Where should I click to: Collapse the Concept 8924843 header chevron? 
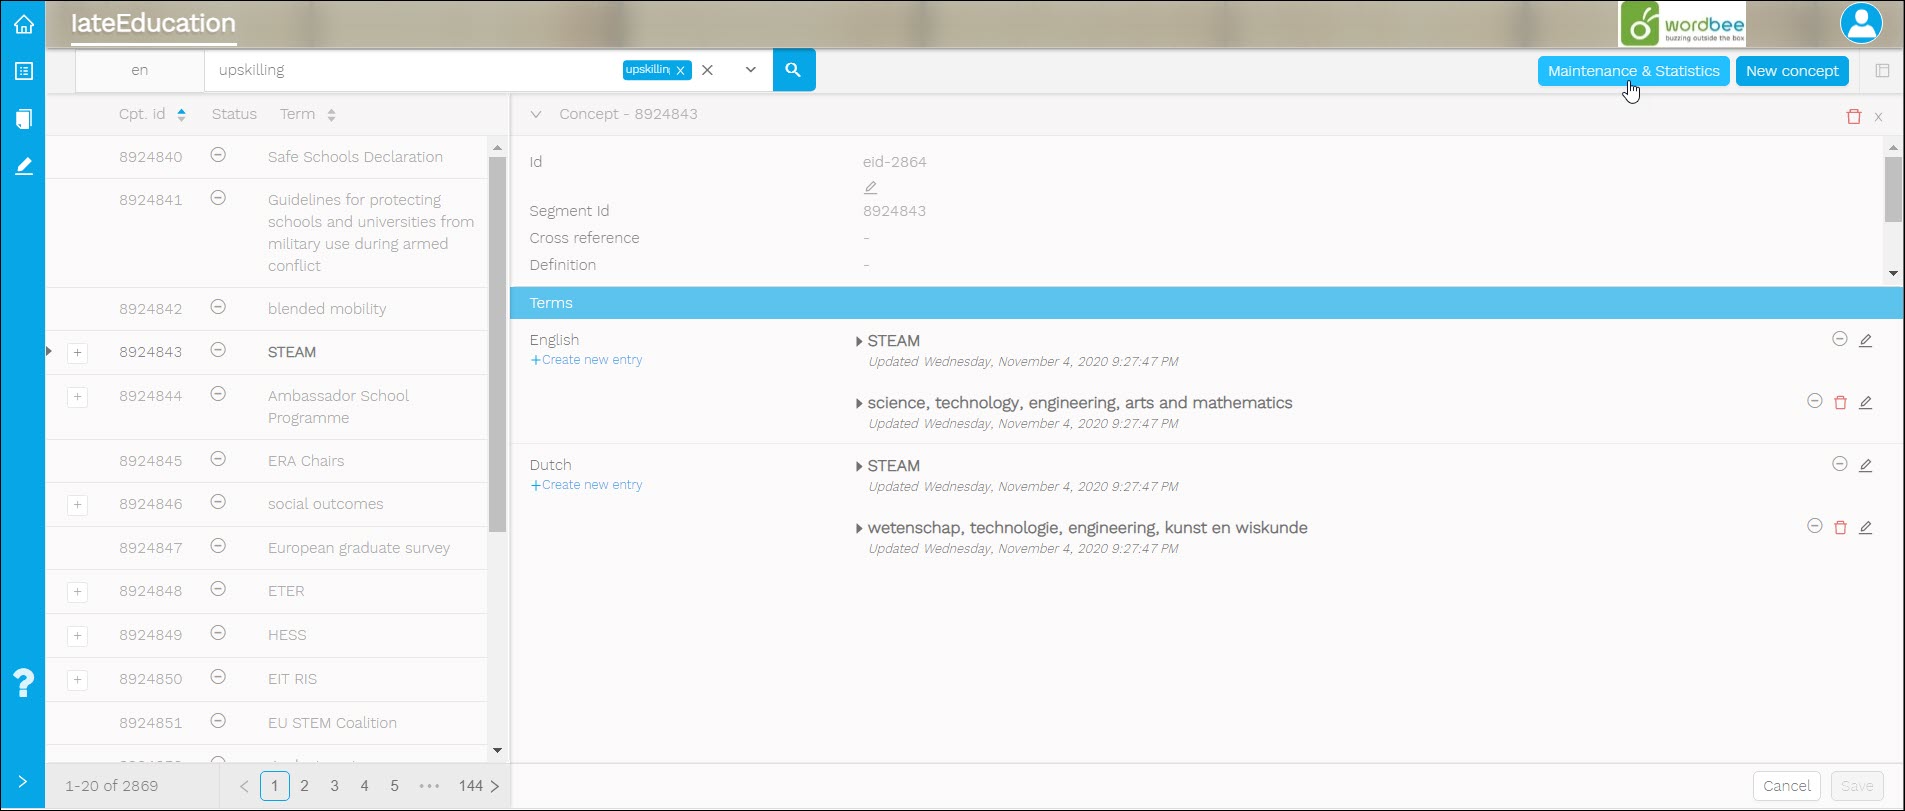536,114
